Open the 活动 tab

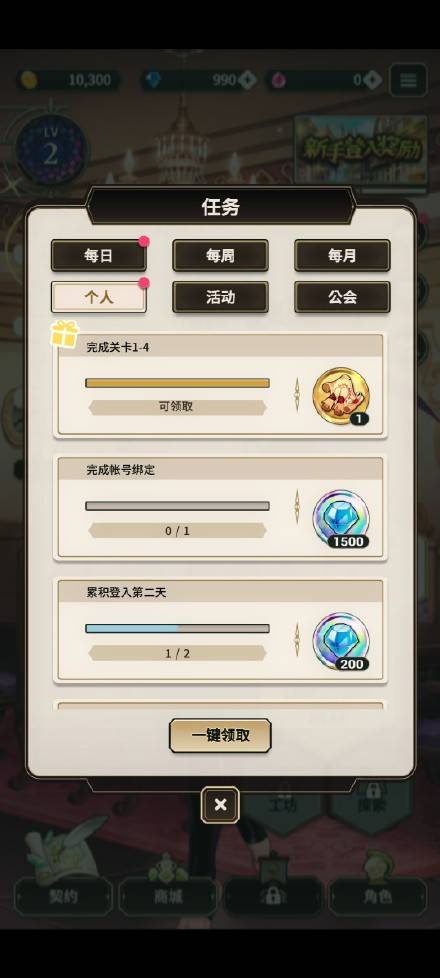220,297
